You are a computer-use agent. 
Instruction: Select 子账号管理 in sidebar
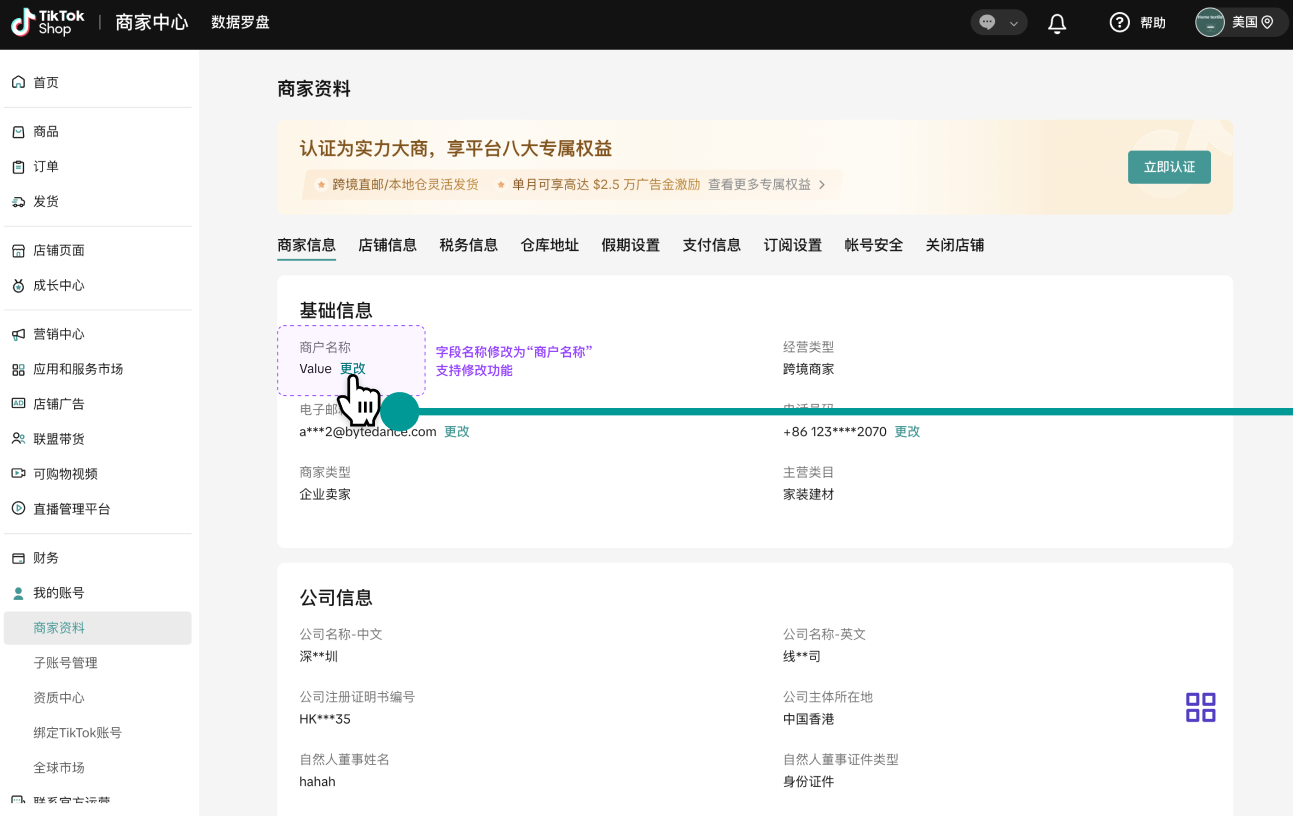65,663
